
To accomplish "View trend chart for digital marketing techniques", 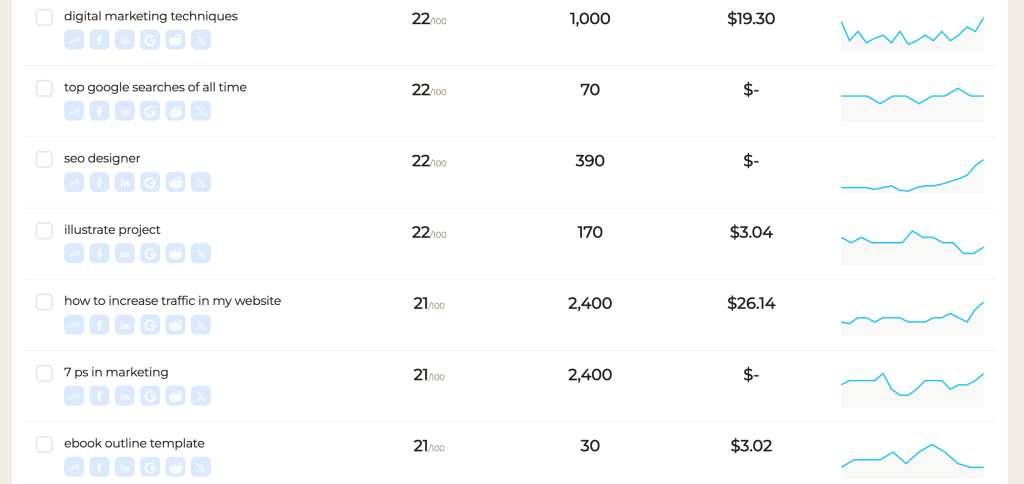I will [912, 33].
